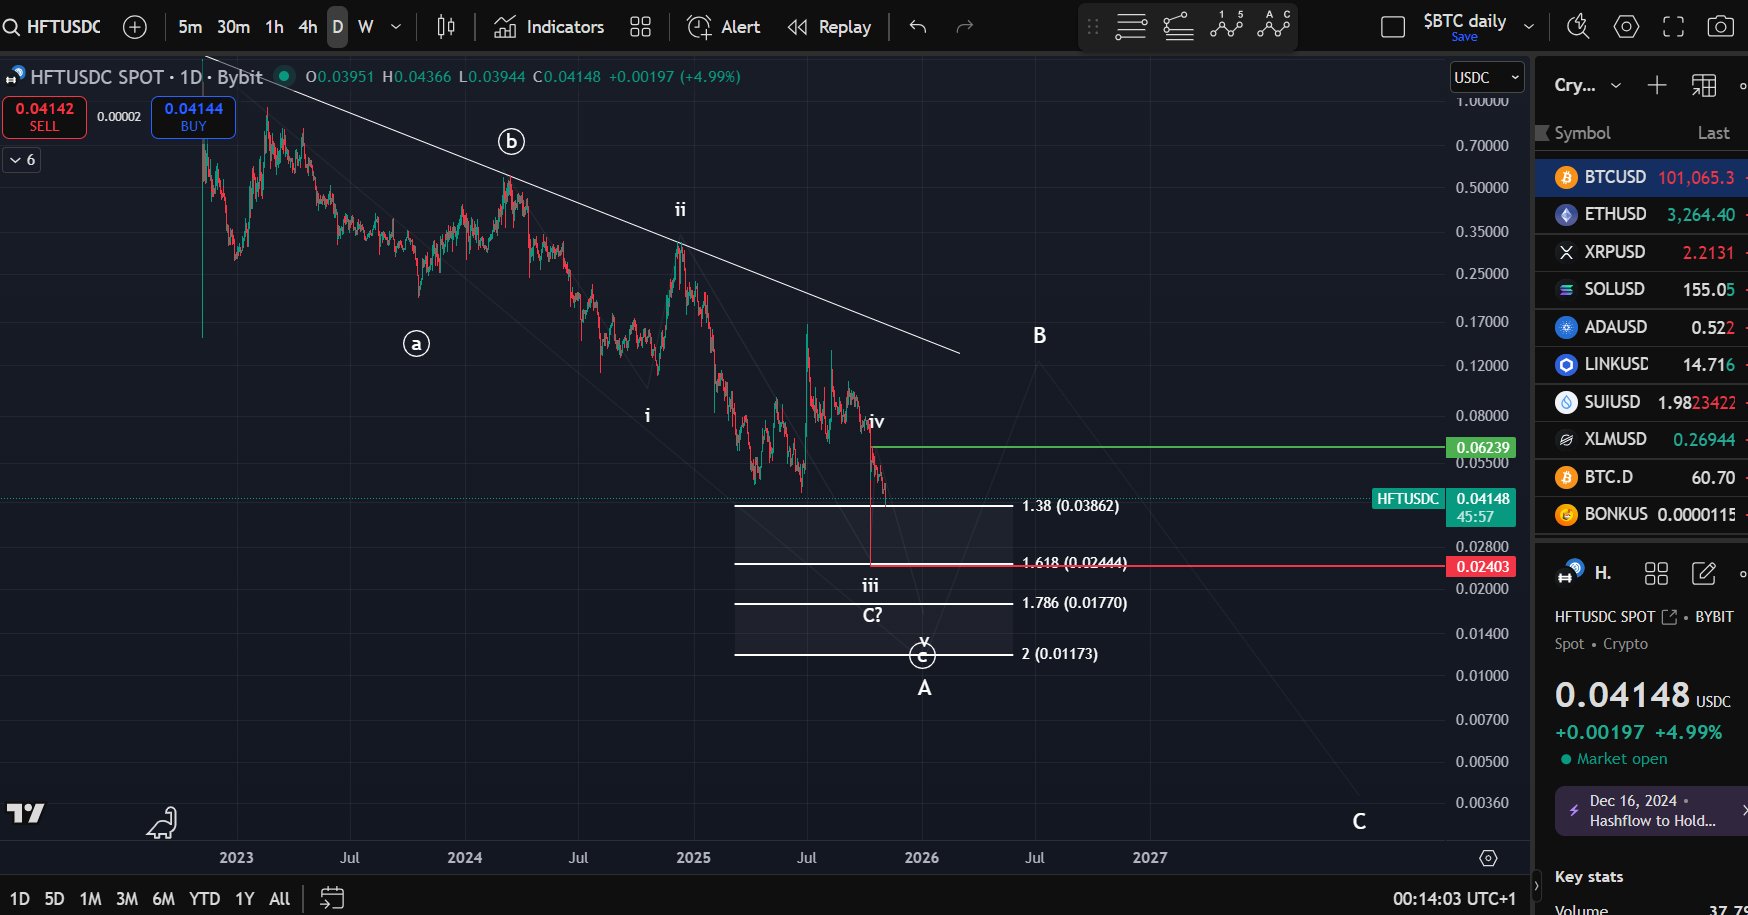Screen dimensions: 1748x915
Task: Open watchlist advanced view table icon
Action: (1704, 85)
